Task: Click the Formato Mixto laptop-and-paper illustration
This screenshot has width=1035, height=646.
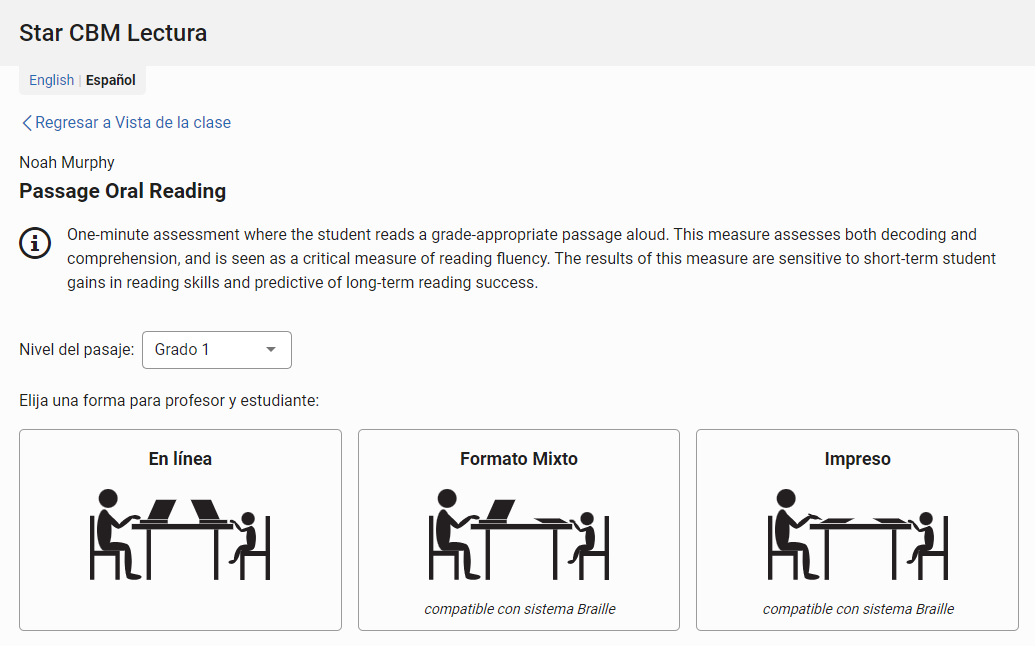Action: 519,534
